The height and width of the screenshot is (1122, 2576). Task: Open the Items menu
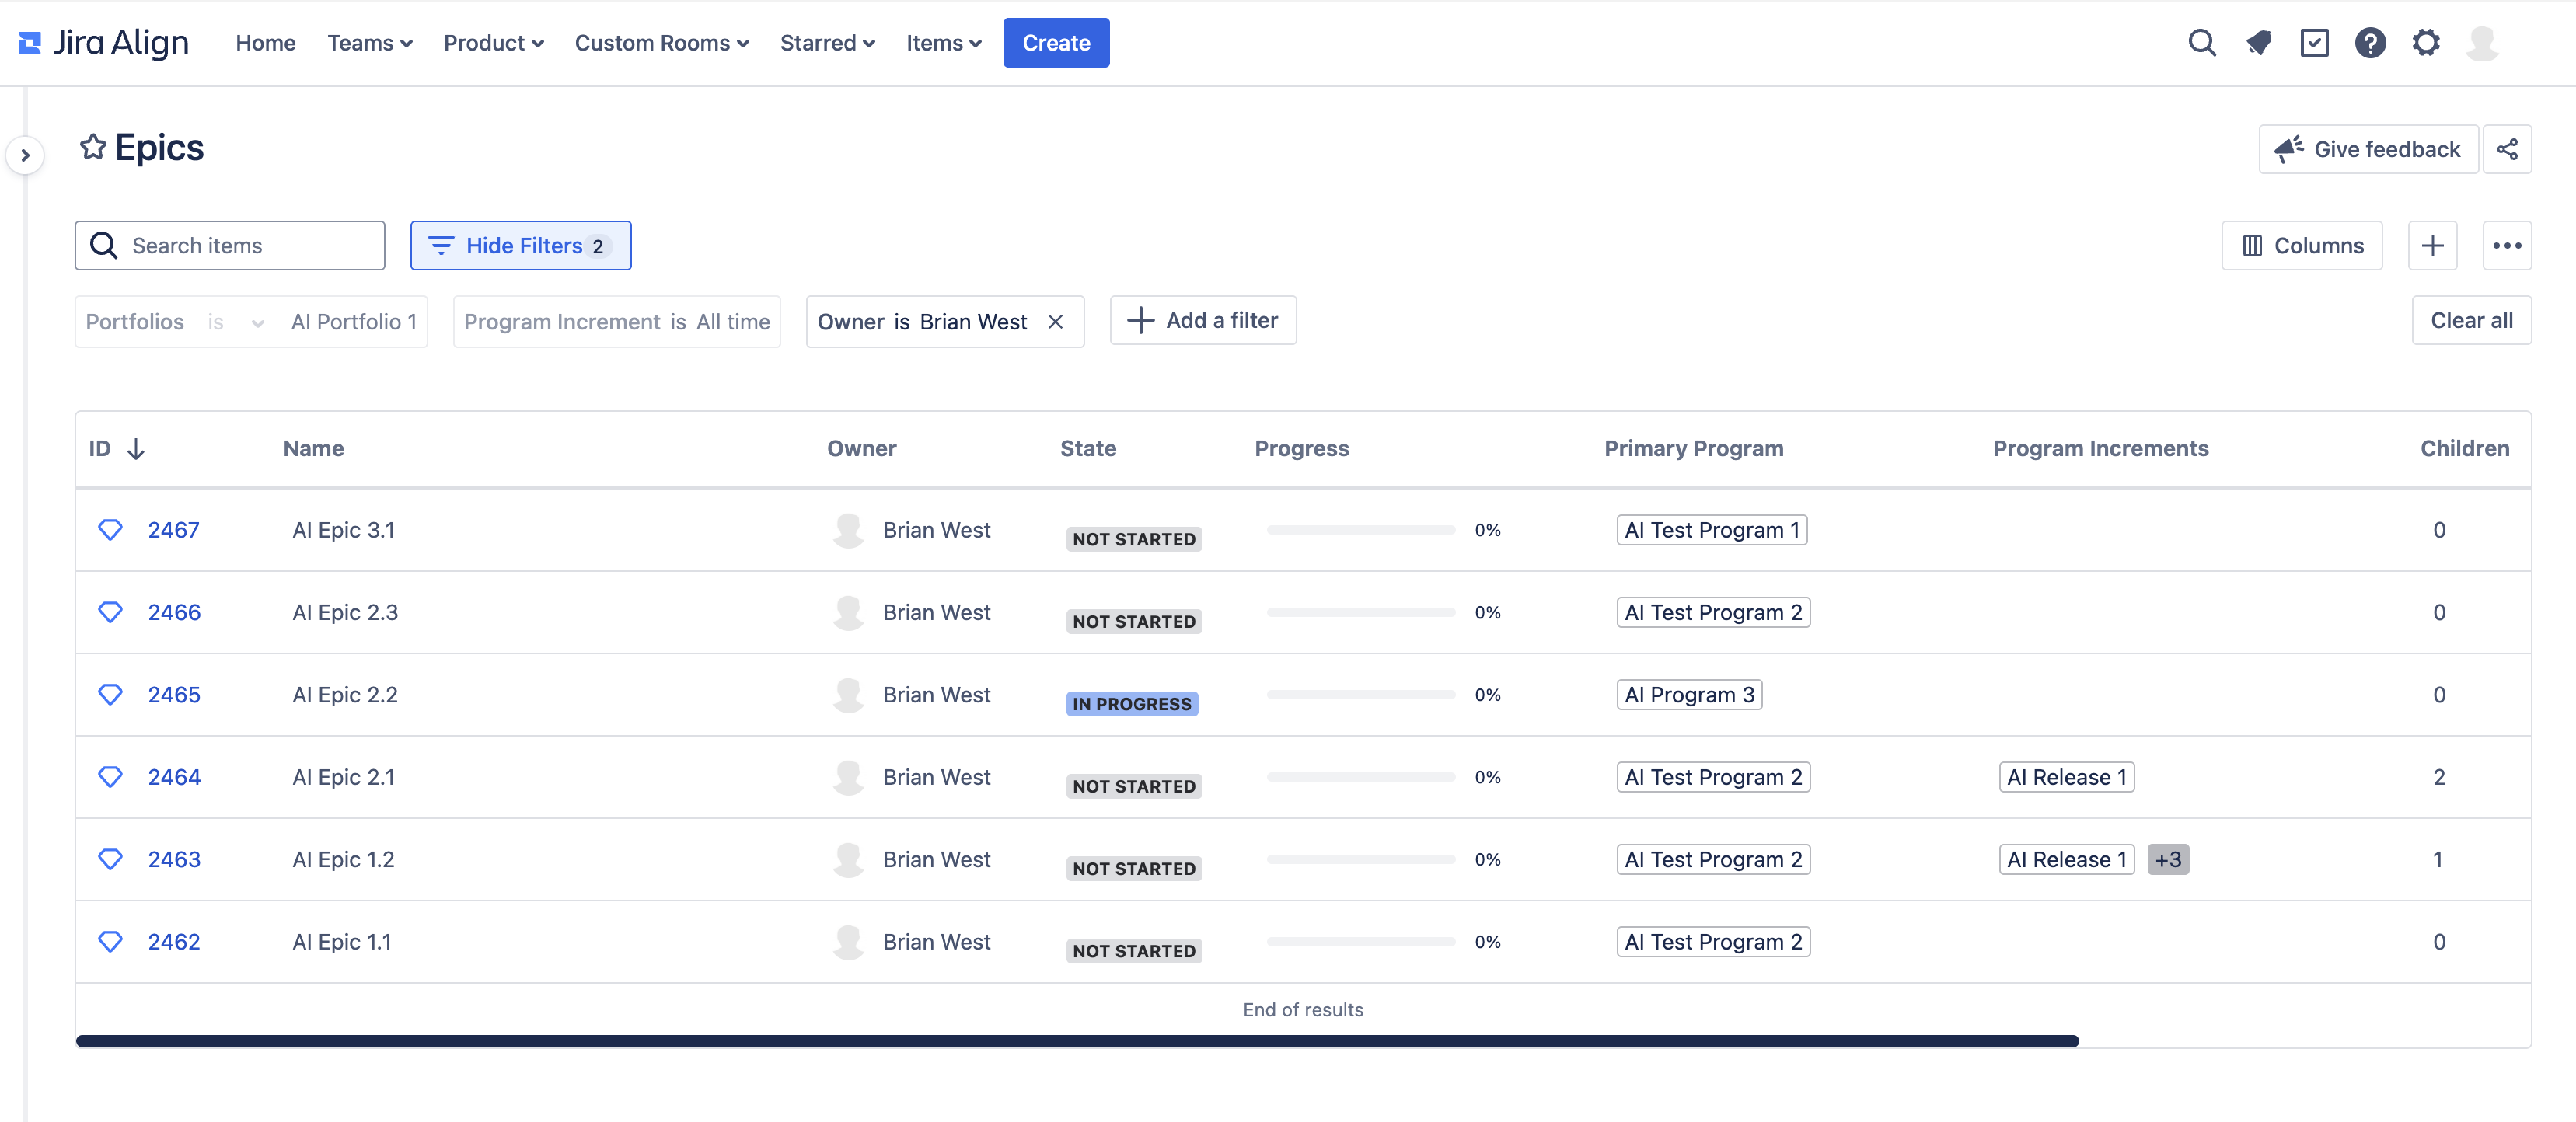(x=943, y=43)
